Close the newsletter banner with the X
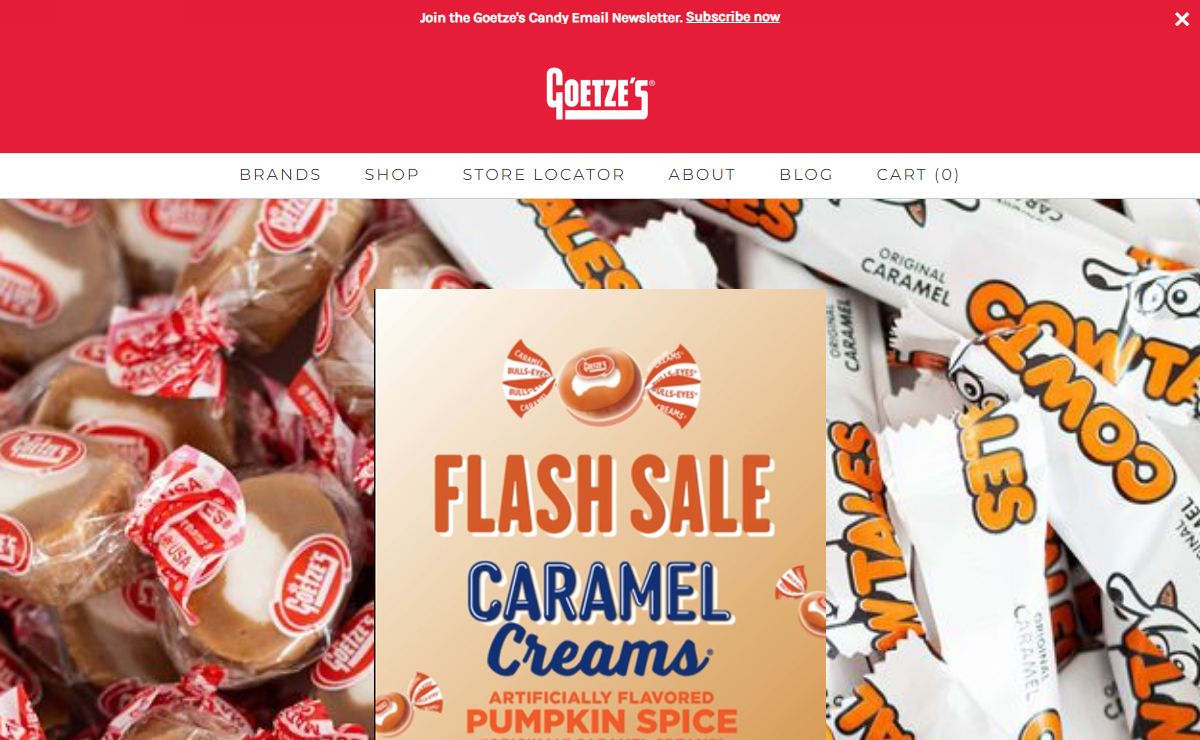1200x740 pixels. coord(1182,19)
